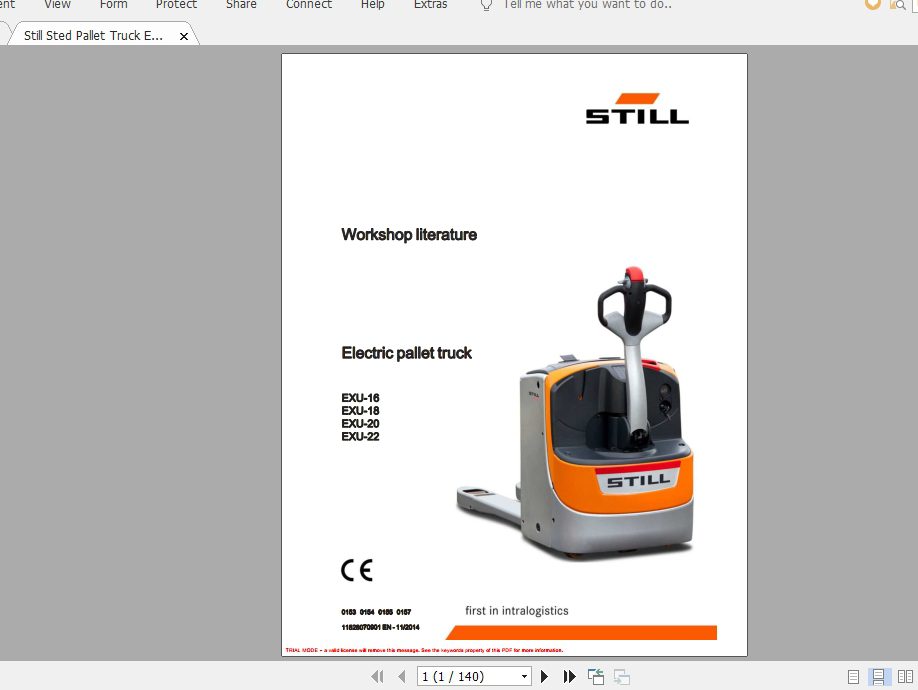
Task: Open the Protect menu
Action: point(176,5)
